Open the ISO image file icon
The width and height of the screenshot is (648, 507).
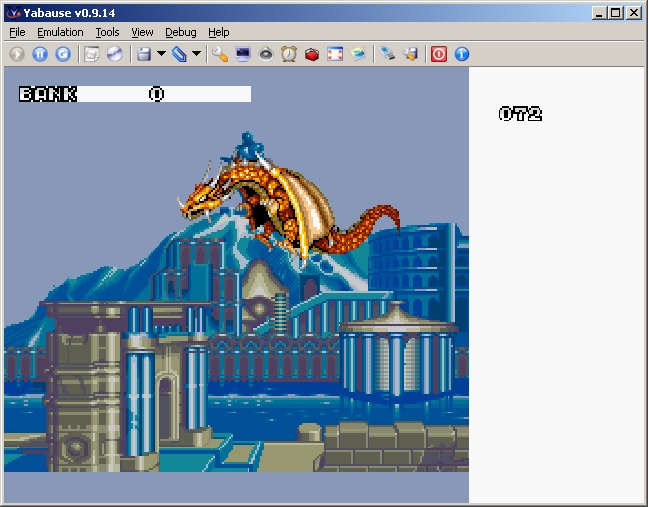coord(92,54)
